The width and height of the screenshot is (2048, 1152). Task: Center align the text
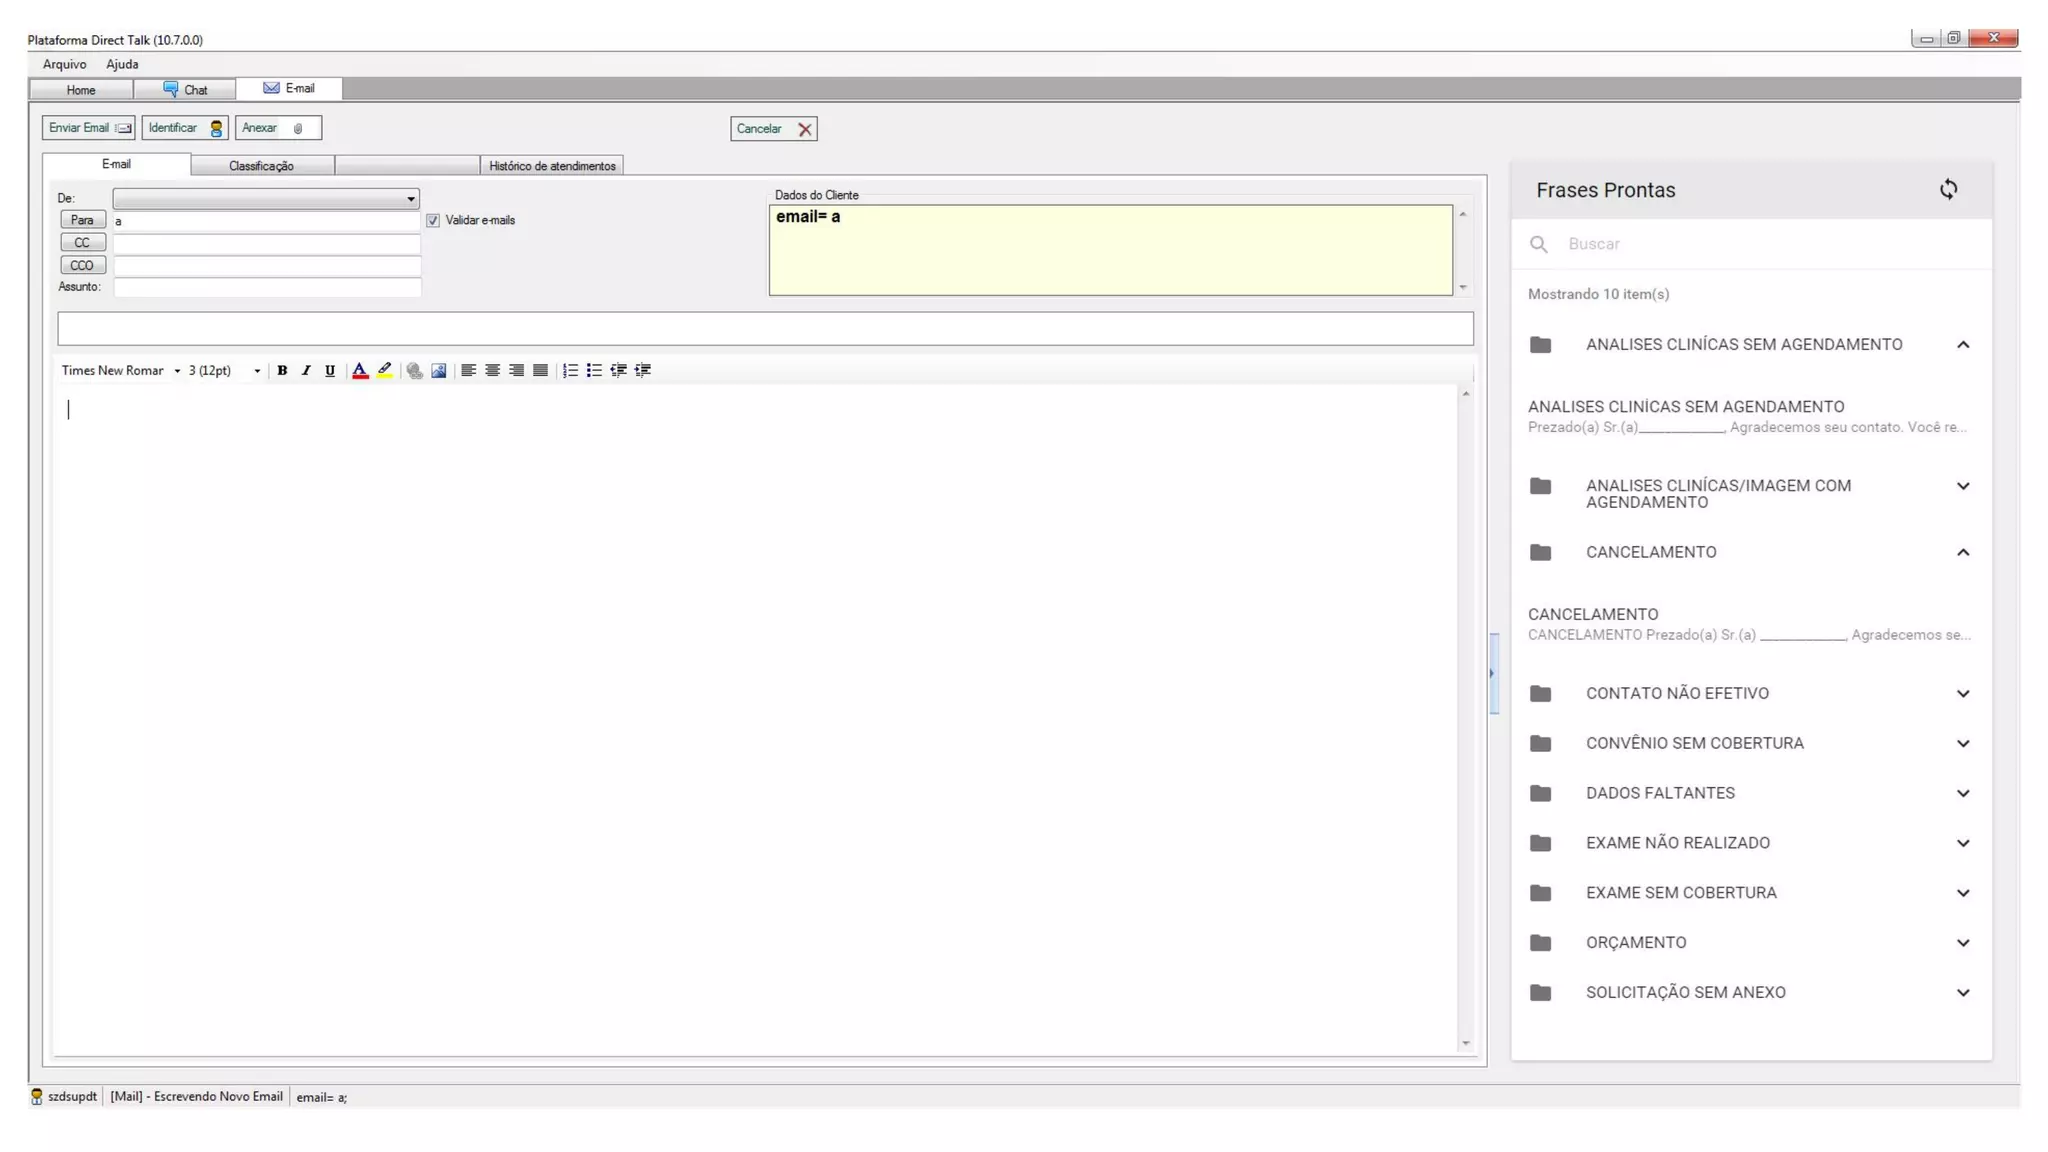click(492, 370)
